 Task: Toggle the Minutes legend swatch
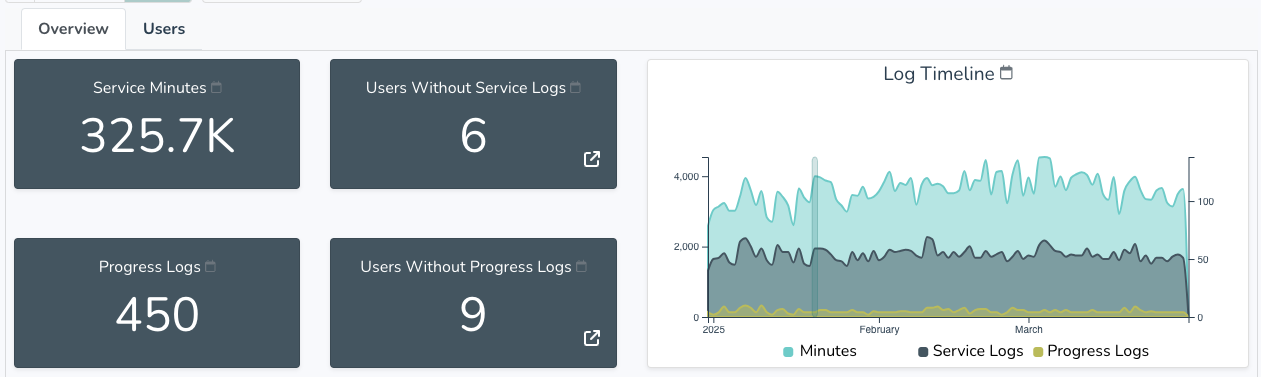tap(788, 352)
